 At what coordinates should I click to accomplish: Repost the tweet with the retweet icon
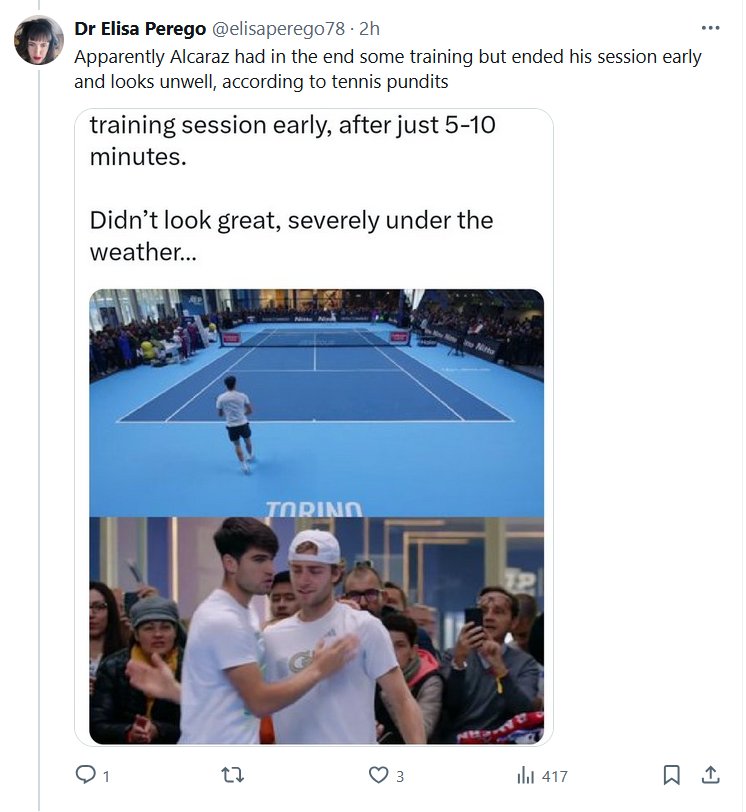[x=233, y=775]
